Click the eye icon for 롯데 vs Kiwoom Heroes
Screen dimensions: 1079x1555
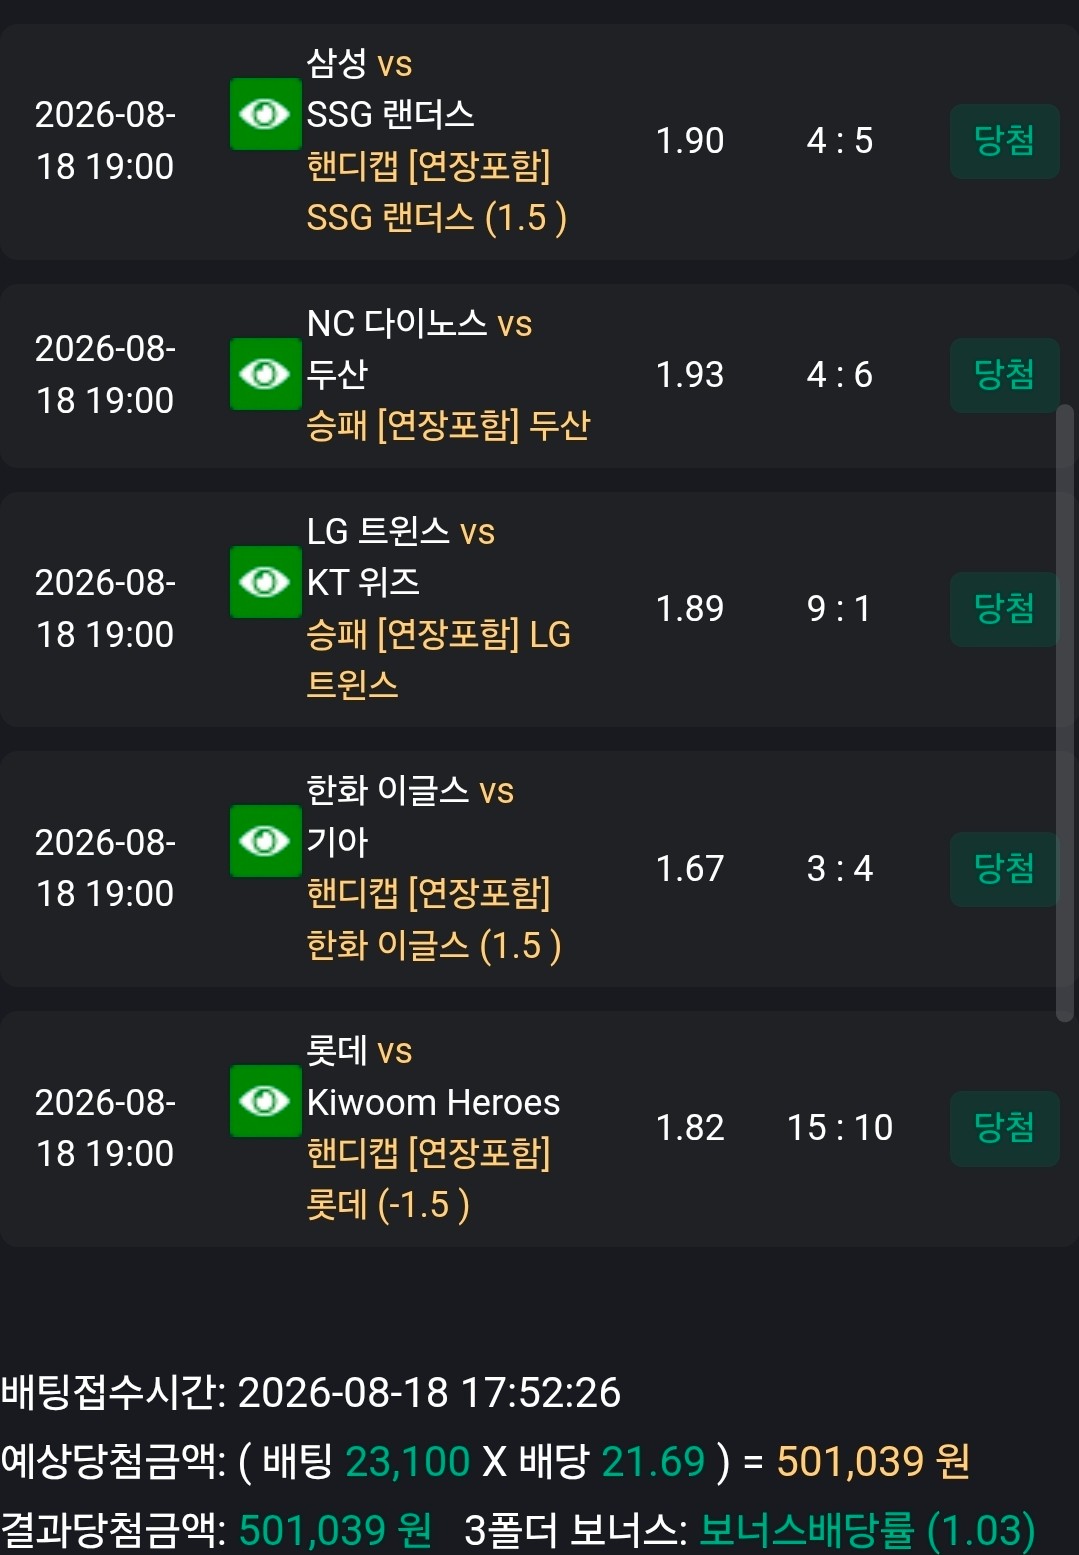[265, 1101]
